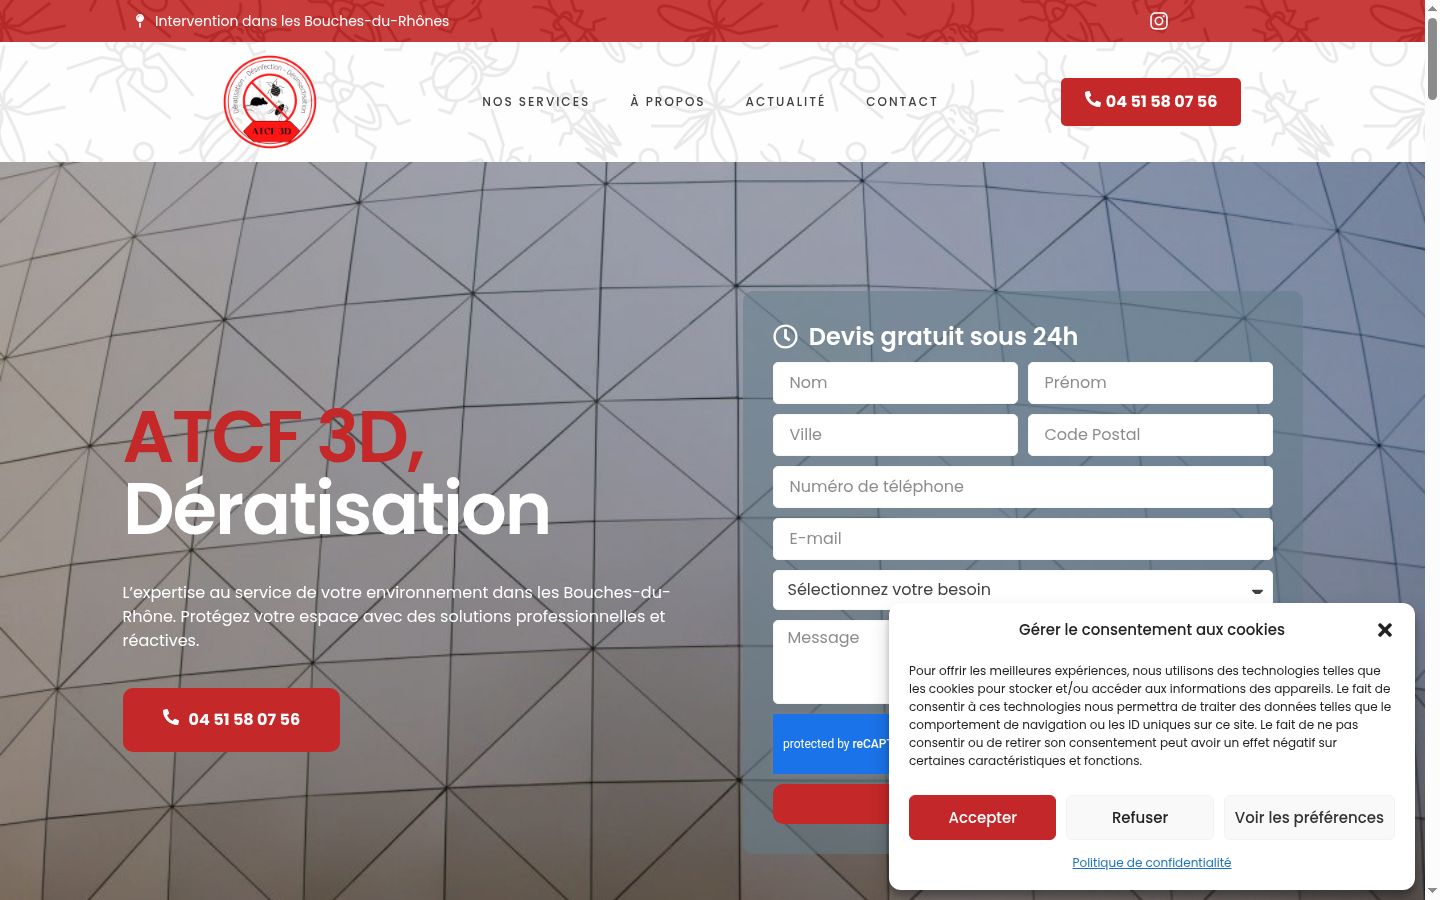Click the Code Postal field
Viewport: 1440px width, 900px height.
(x=1150, y=435)
